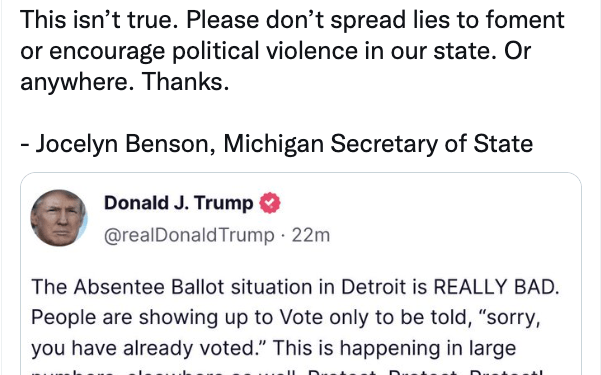Viewport: 601px width, 375px height.
Task: Click the Jocelyn Benson signature line
Action: click(x=276, y=144)
